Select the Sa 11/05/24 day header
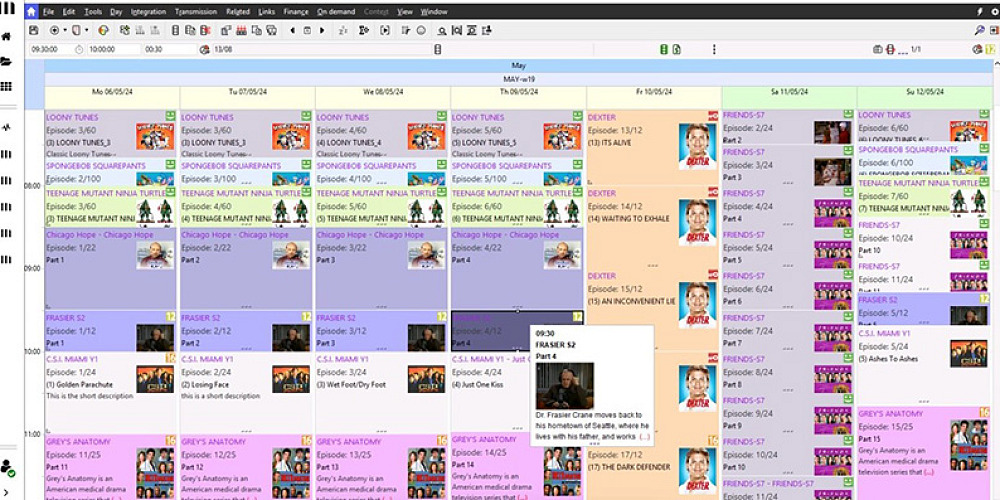1000x500 pixels. pos(788,92)
